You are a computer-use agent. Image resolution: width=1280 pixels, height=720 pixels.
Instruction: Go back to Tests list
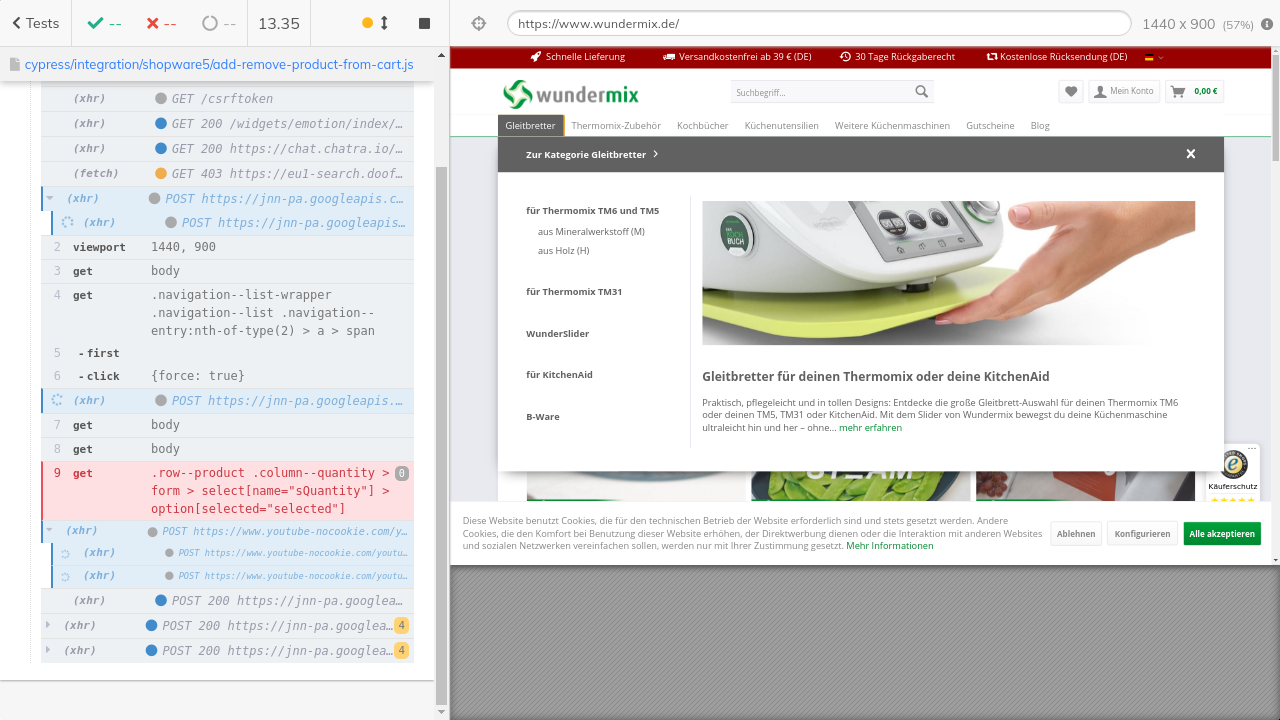[x=35, y=23]
